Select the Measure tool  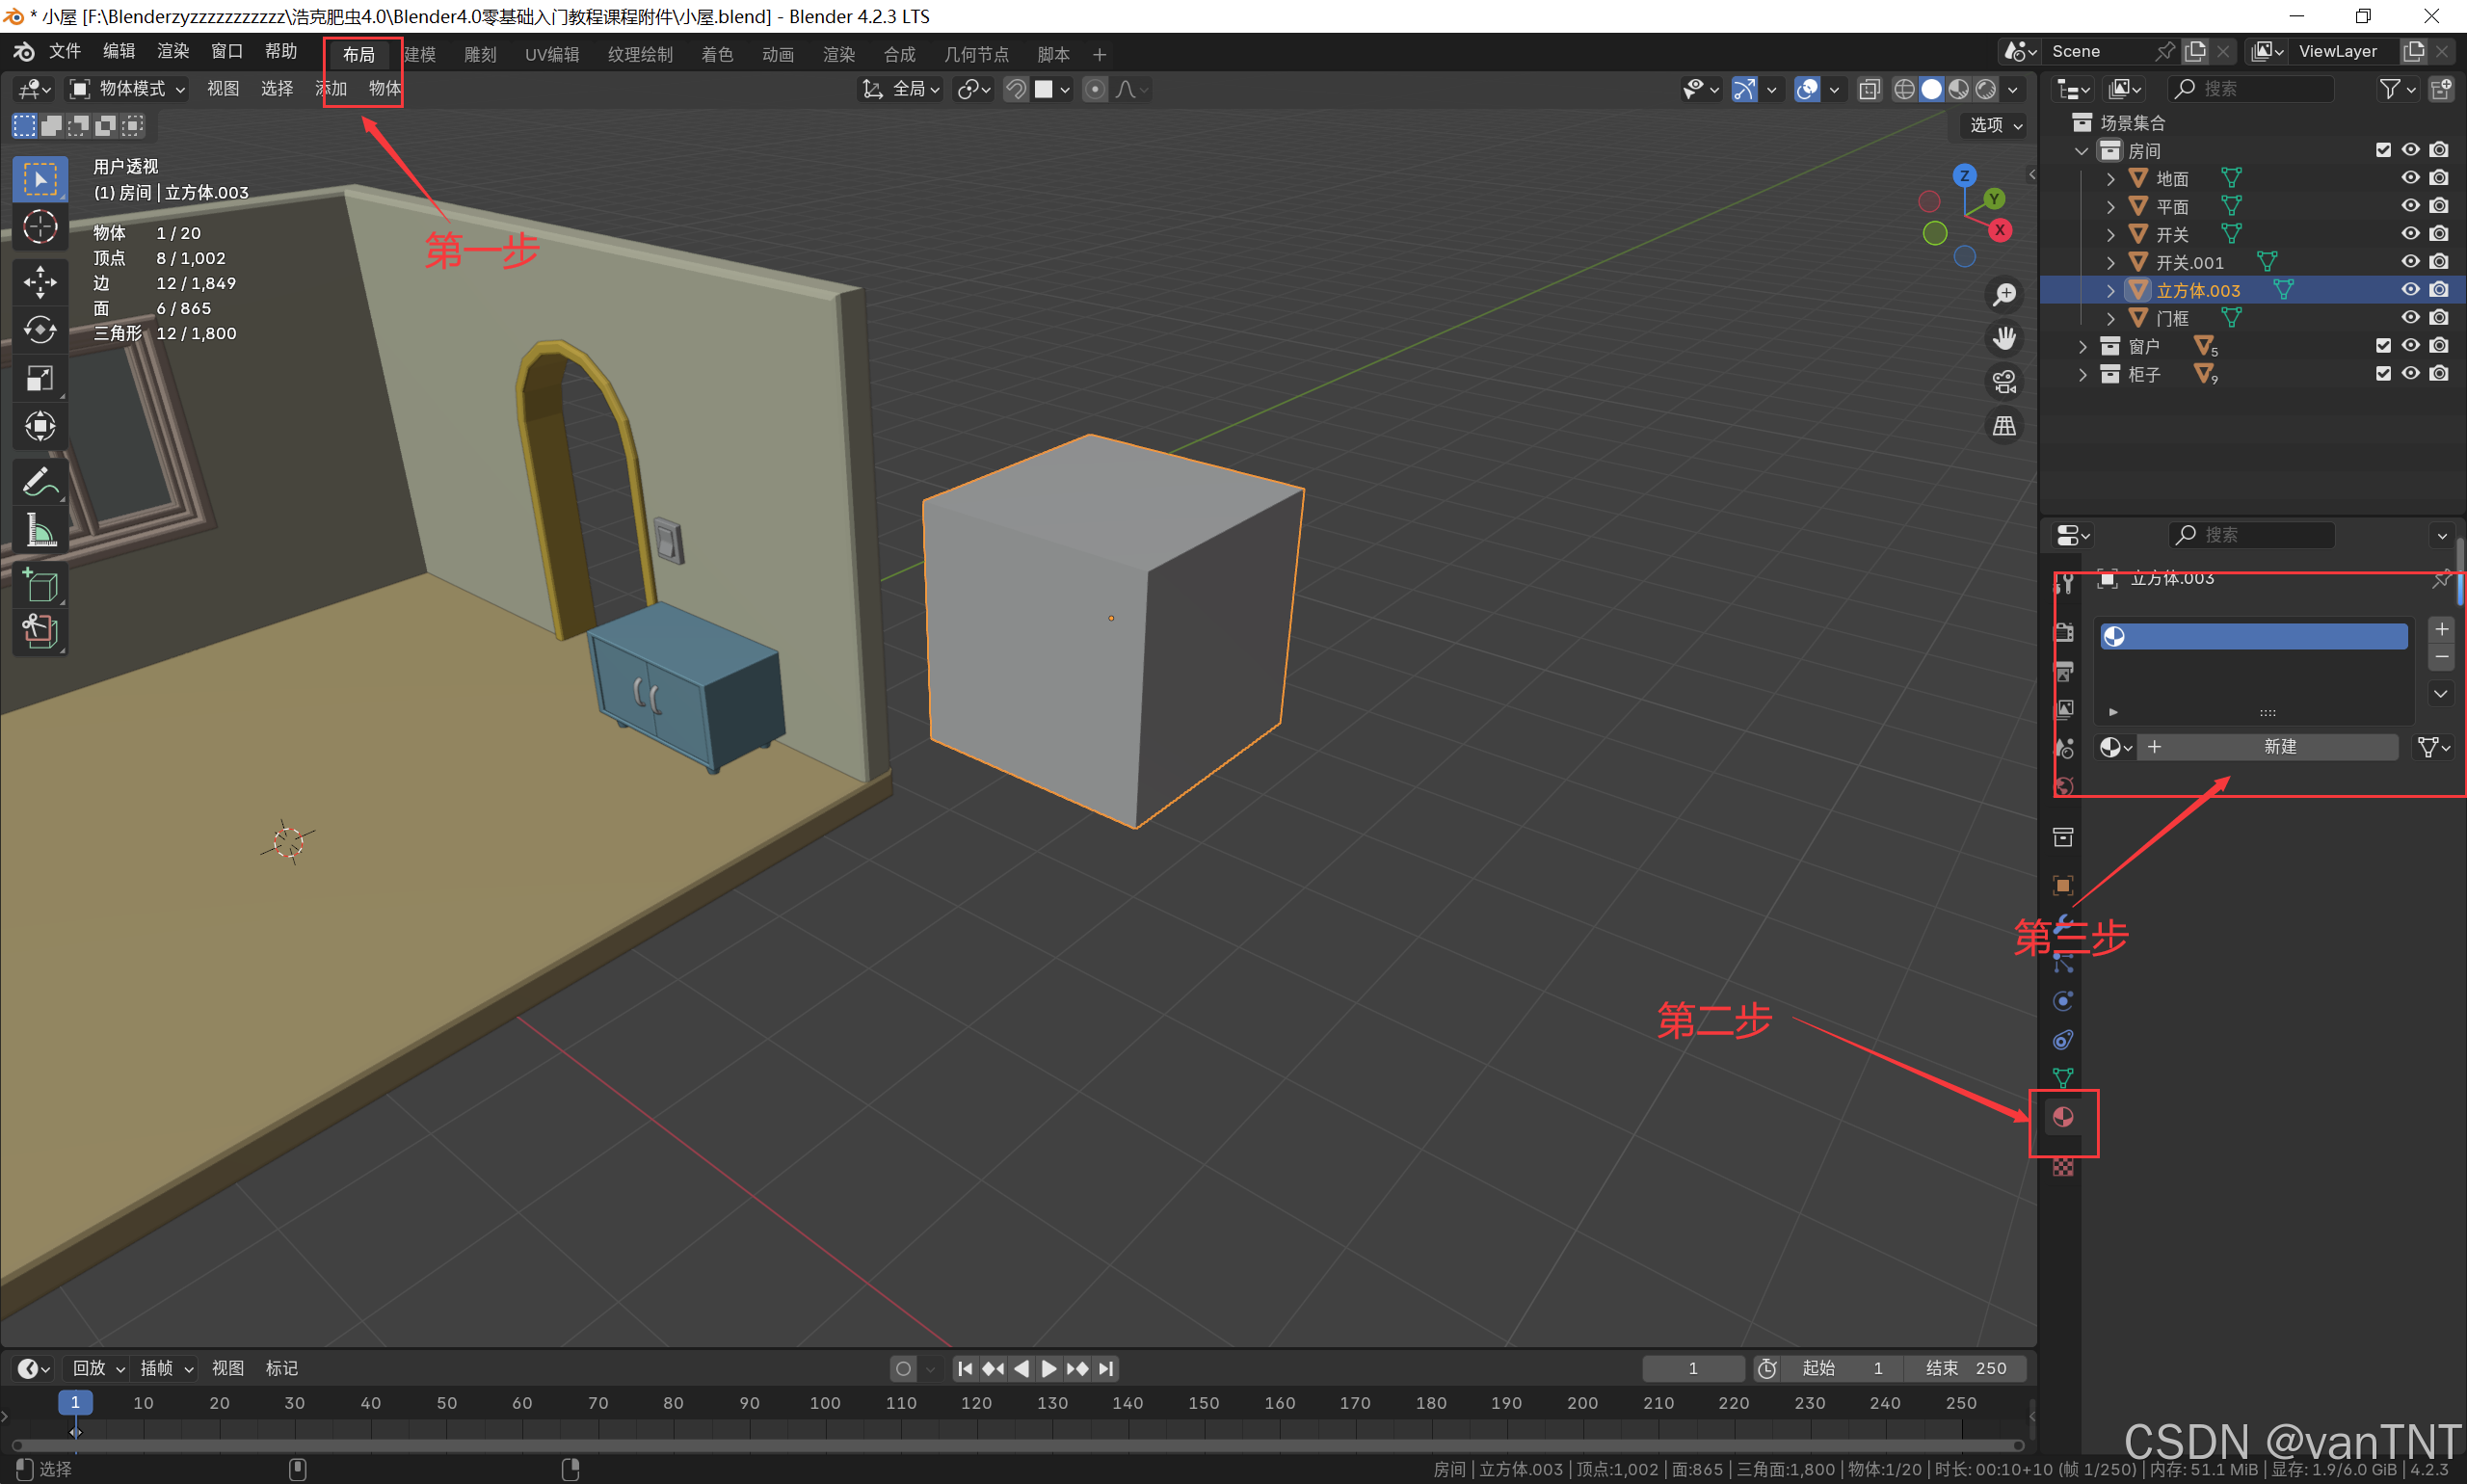coord(40,530)
